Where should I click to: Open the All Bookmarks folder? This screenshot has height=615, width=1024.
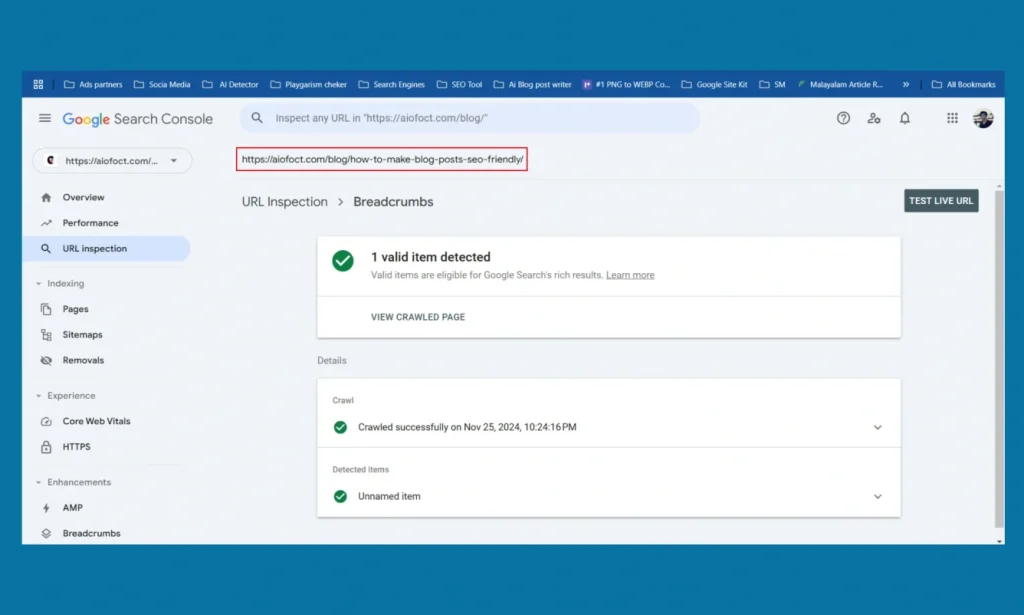[x=964, y=85]
